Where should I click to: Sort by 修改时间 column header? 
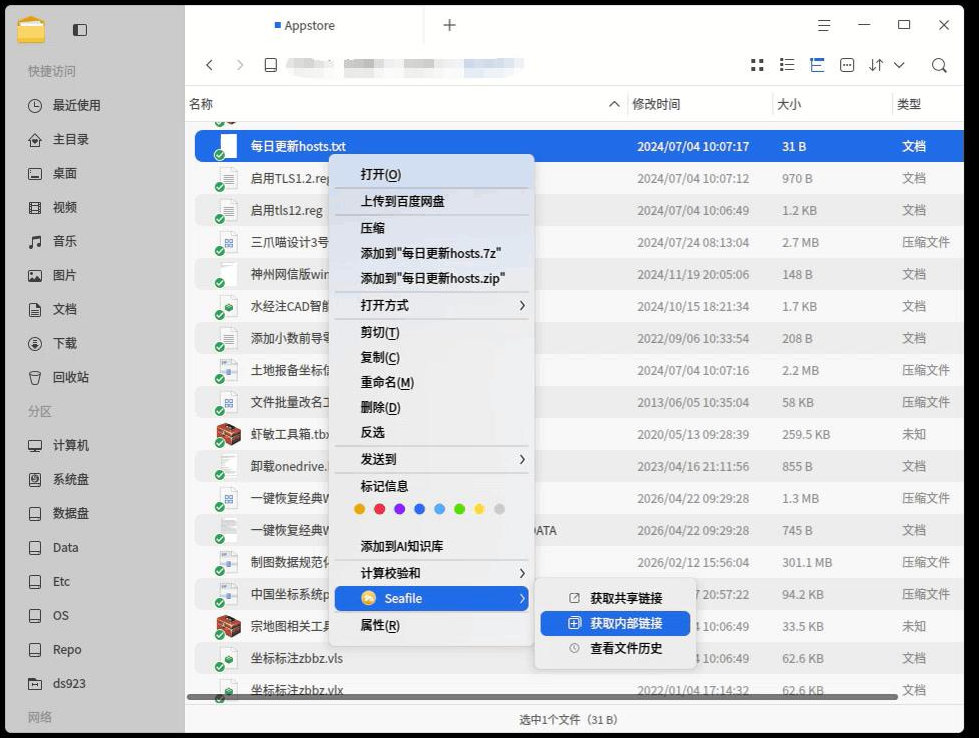[656, 104]
